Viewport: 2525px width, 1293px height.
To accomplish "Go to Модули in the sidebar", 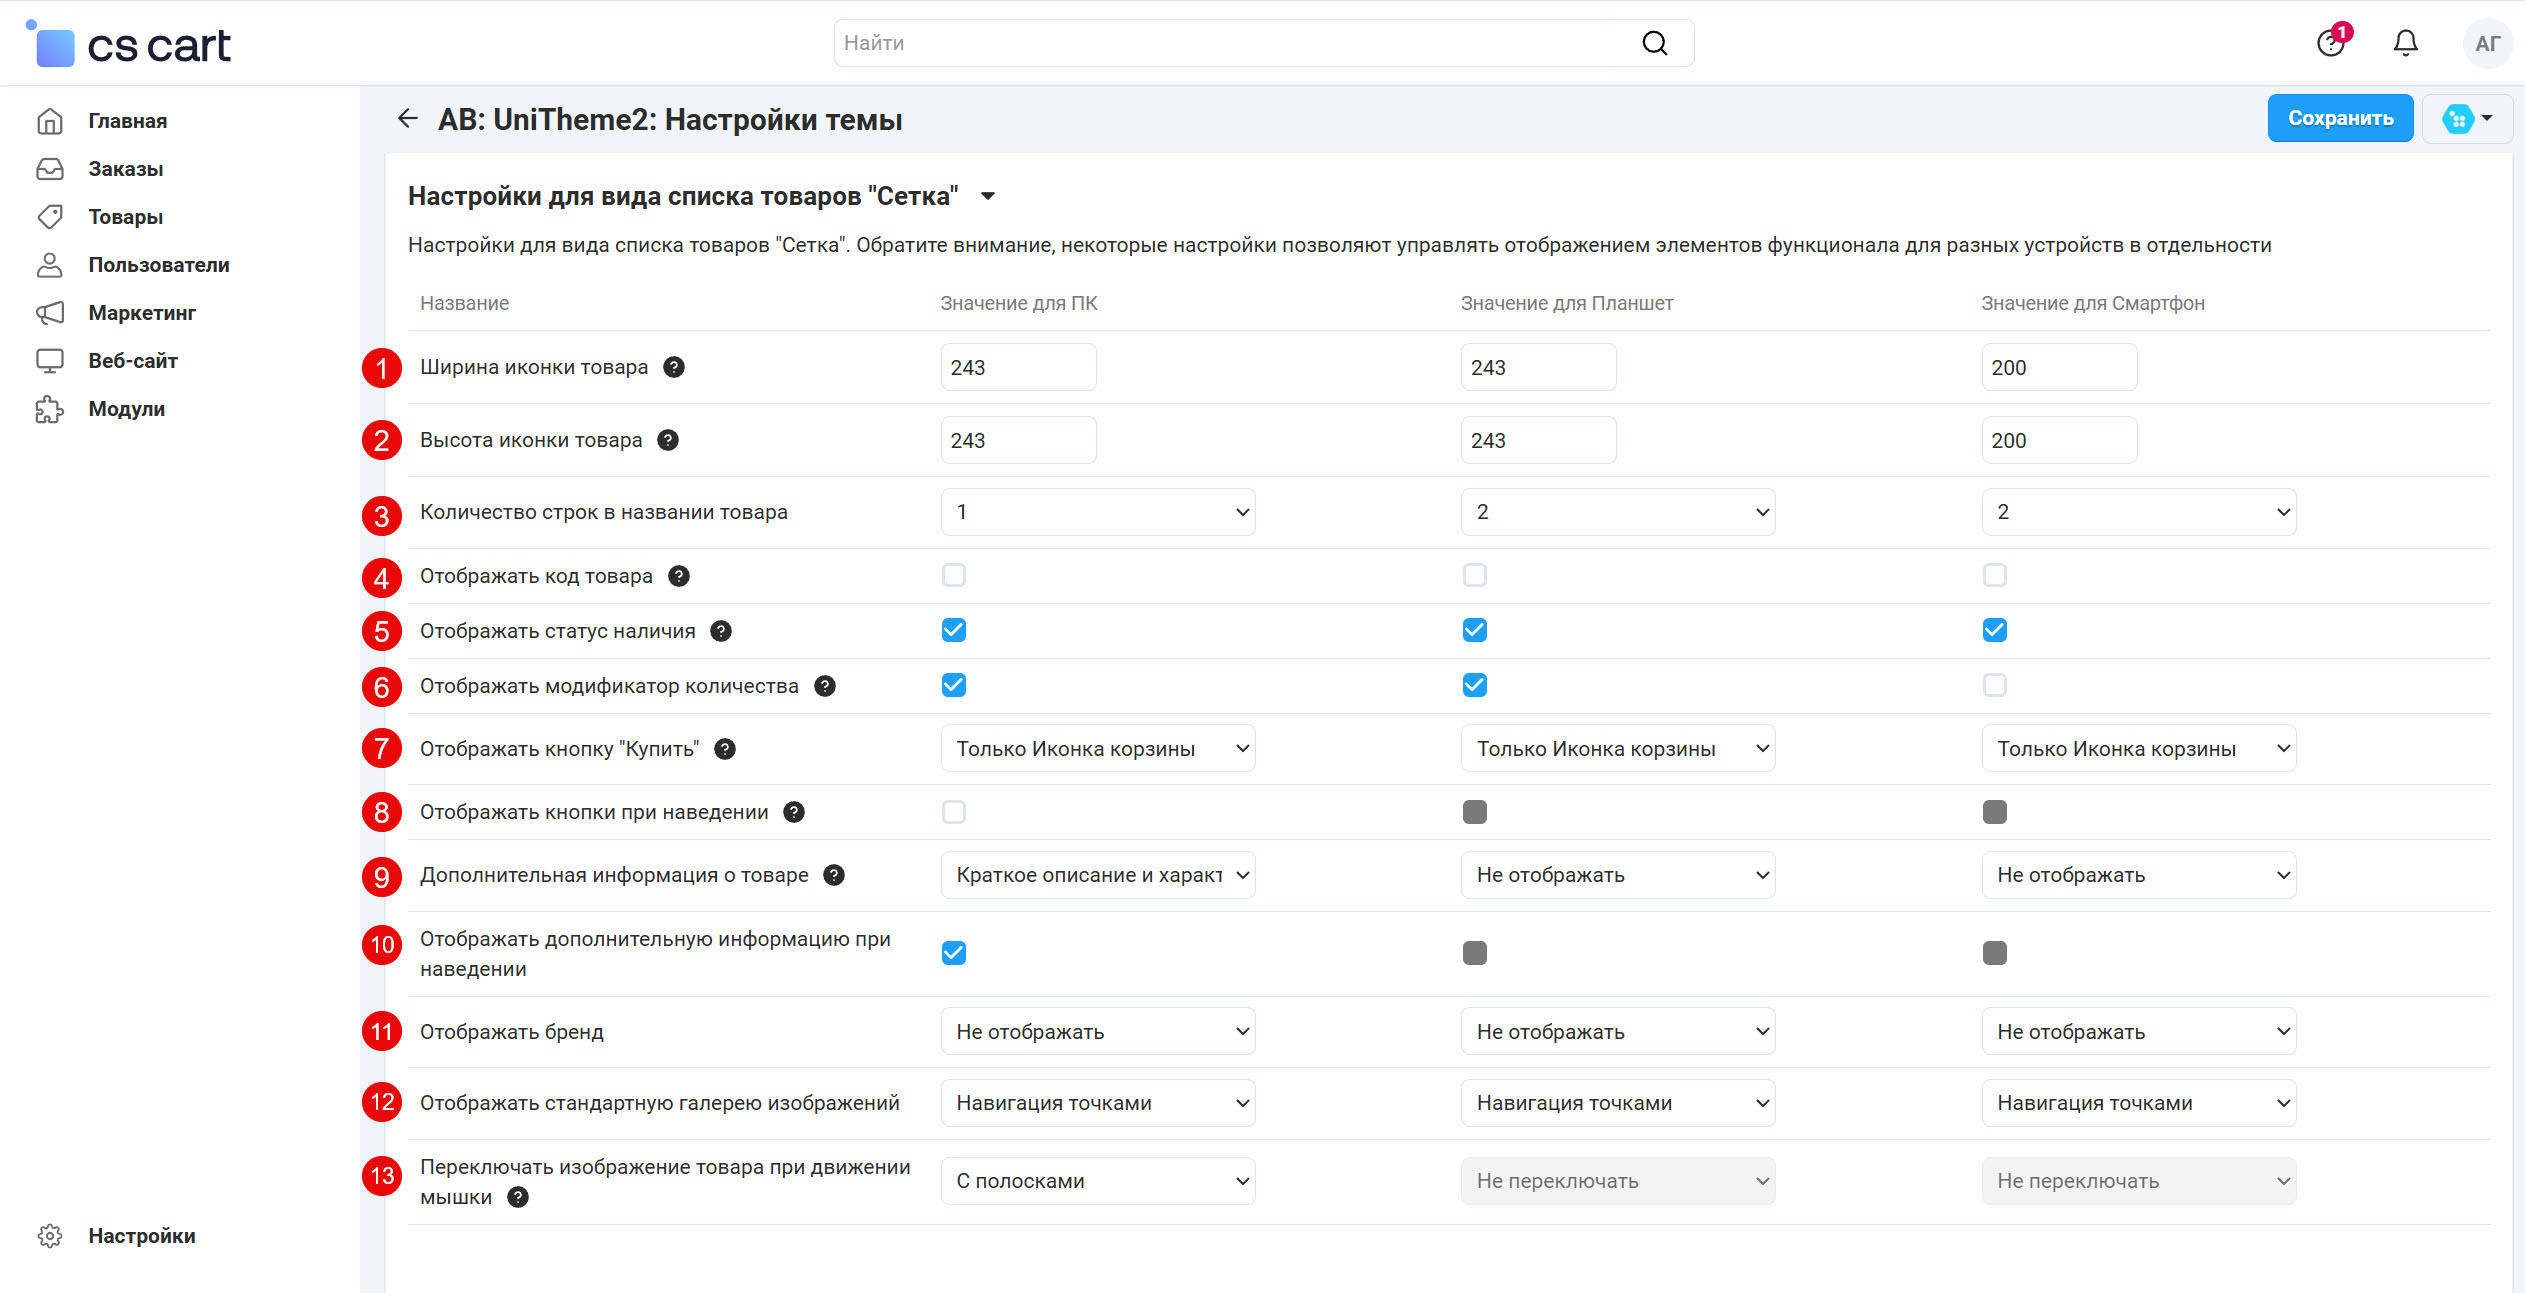I will pyautogui.click(x=126, y=409).
